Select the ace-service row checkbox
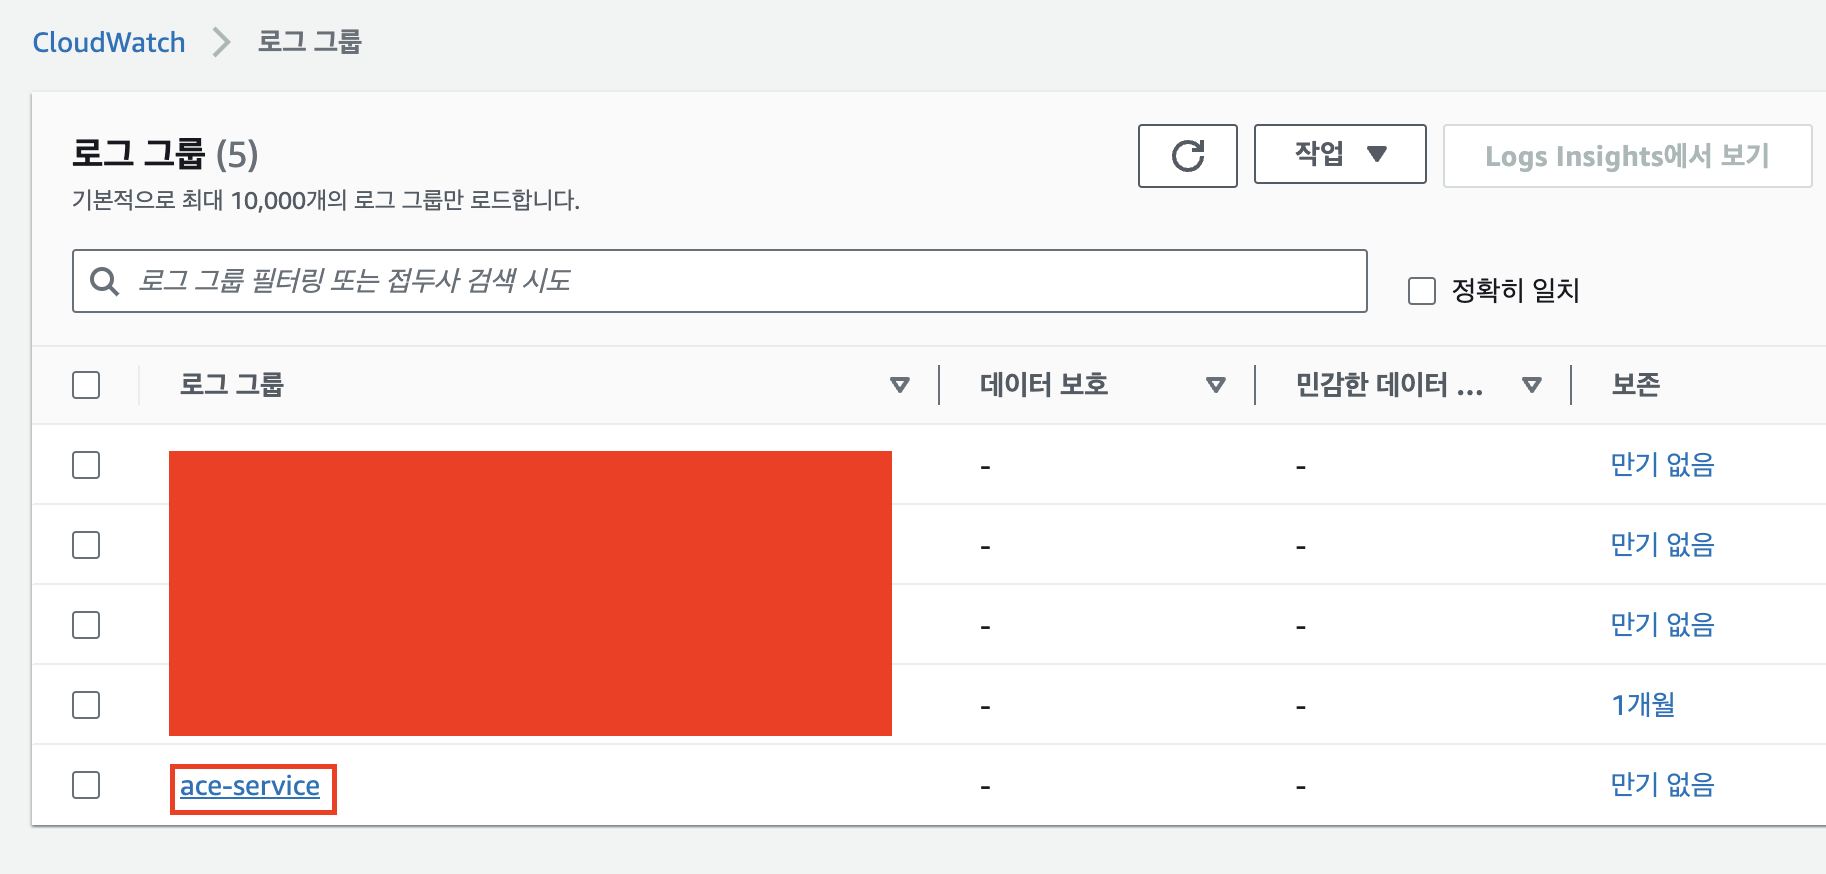This screenshot has width=1826, height=874. [86, 785]
